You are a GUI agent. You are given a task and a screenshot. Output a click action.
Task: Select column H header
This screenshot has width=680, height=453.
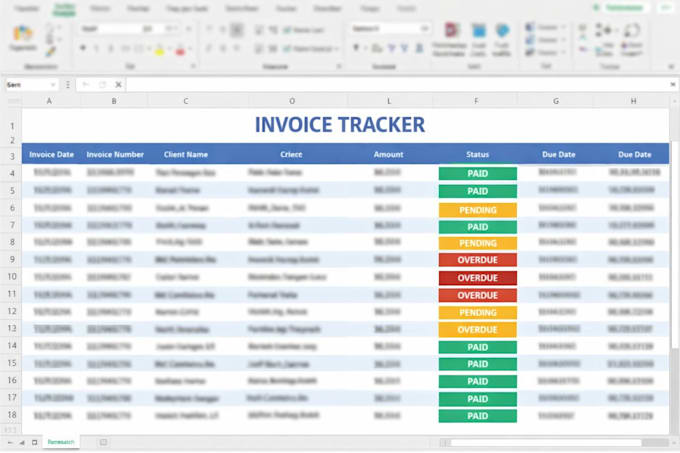634,101
